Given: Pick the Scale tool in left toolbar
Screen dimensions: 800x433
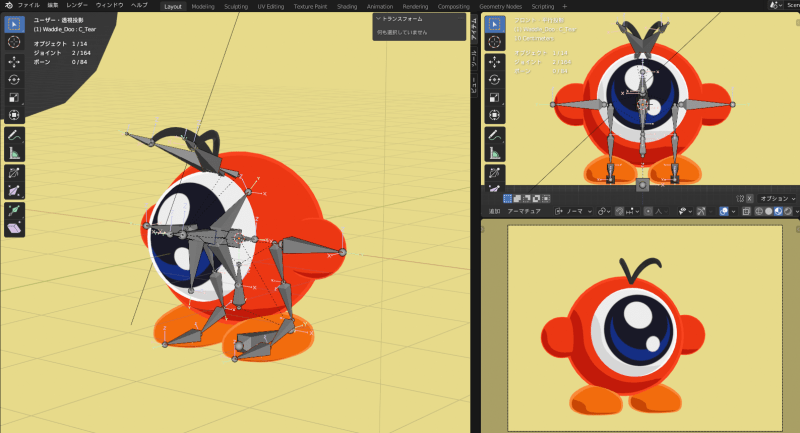Looking at the screenshot, I should point(15,98).
